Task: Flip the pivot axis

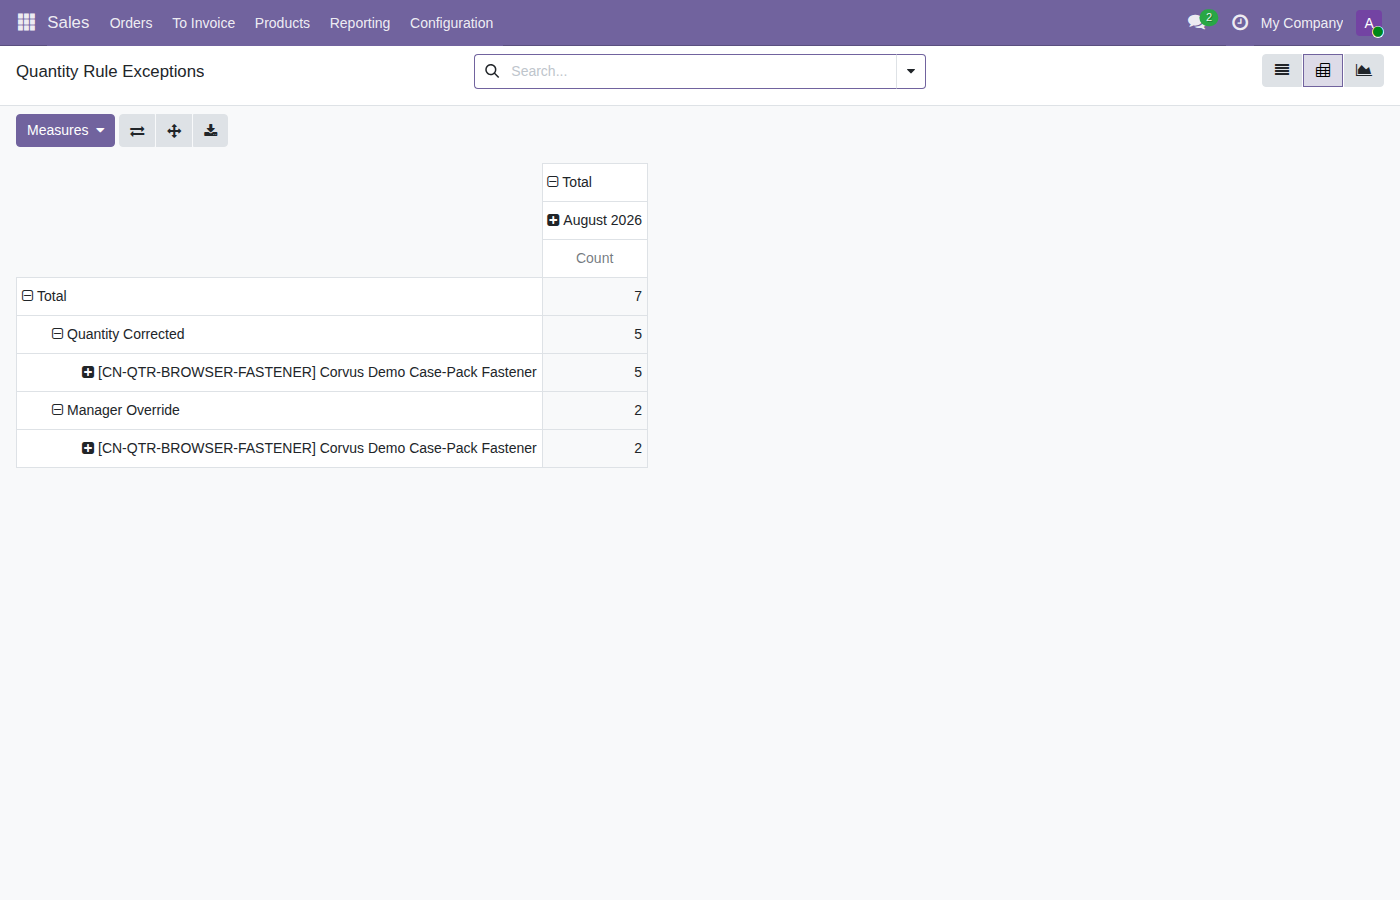Action: tap(137, 131)
